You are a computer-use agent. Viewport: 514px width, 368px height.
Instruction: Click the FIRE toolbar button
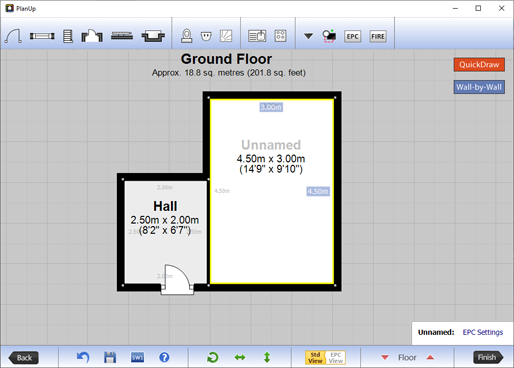378,36
